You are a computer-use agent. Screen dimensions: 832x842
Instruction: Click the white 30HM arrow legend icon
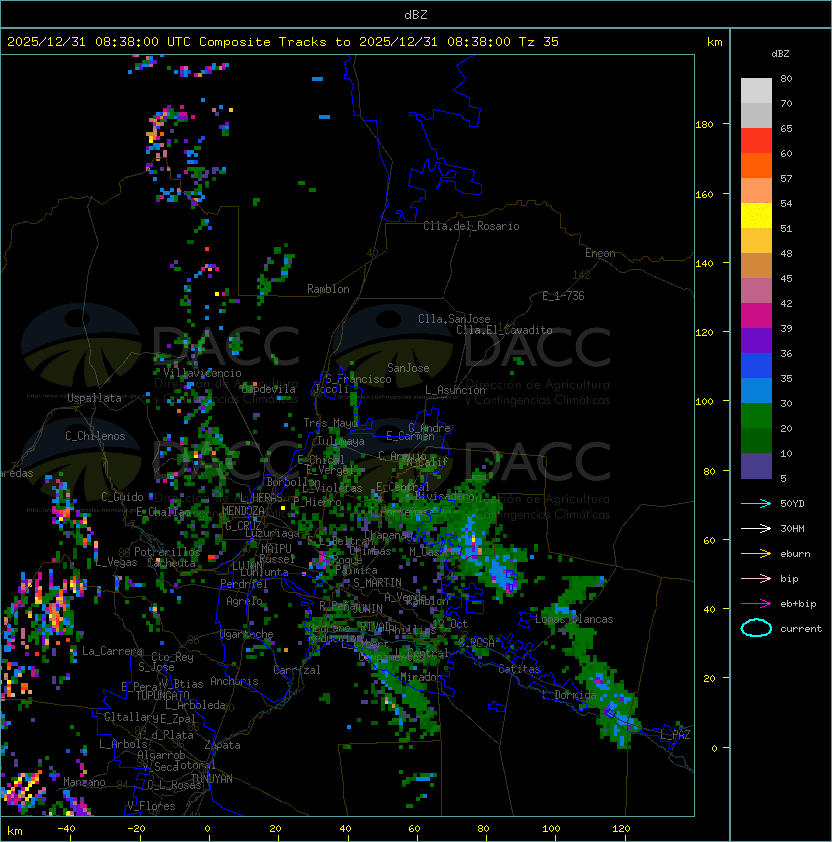coord(756,528)
